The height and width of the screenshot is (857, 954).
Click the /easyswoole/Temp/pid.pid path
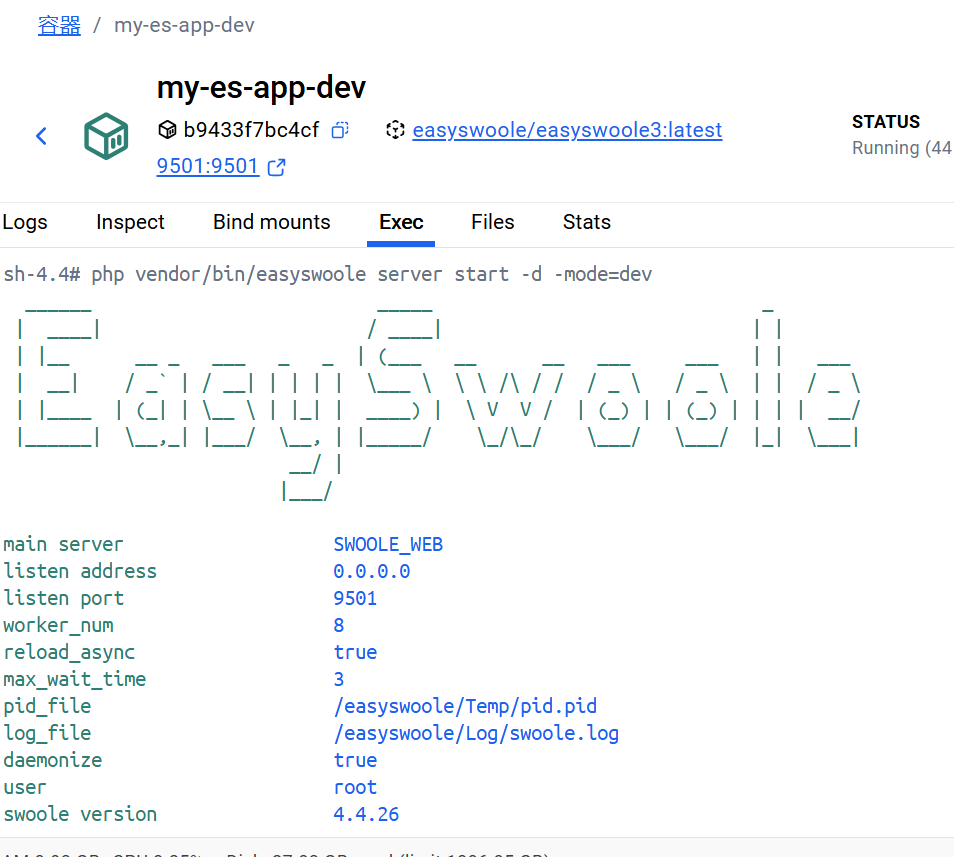(465, 706)
